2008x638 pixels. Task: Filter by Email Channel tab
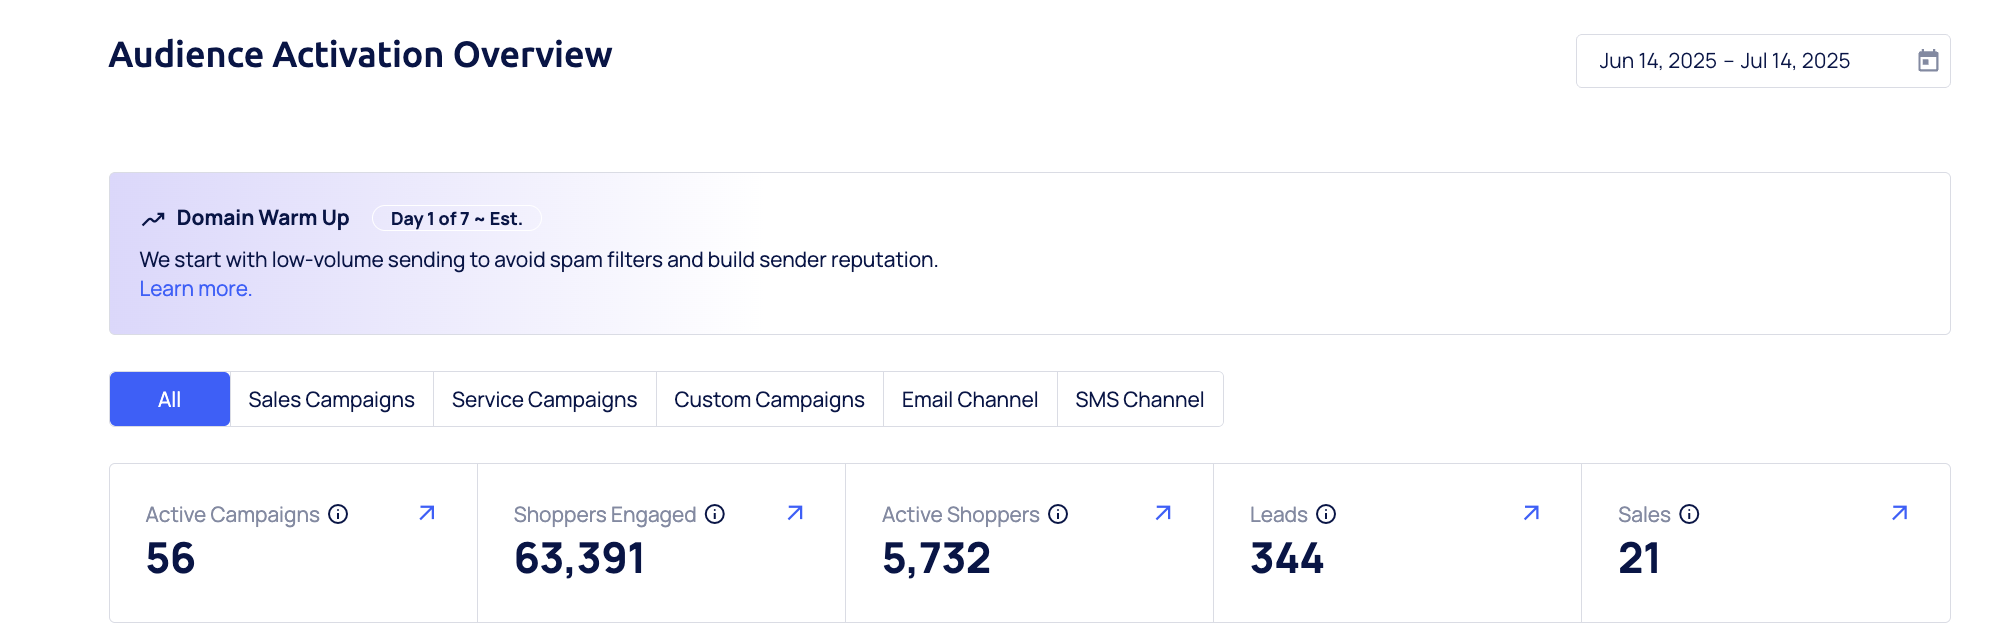[x=969, y=399]
